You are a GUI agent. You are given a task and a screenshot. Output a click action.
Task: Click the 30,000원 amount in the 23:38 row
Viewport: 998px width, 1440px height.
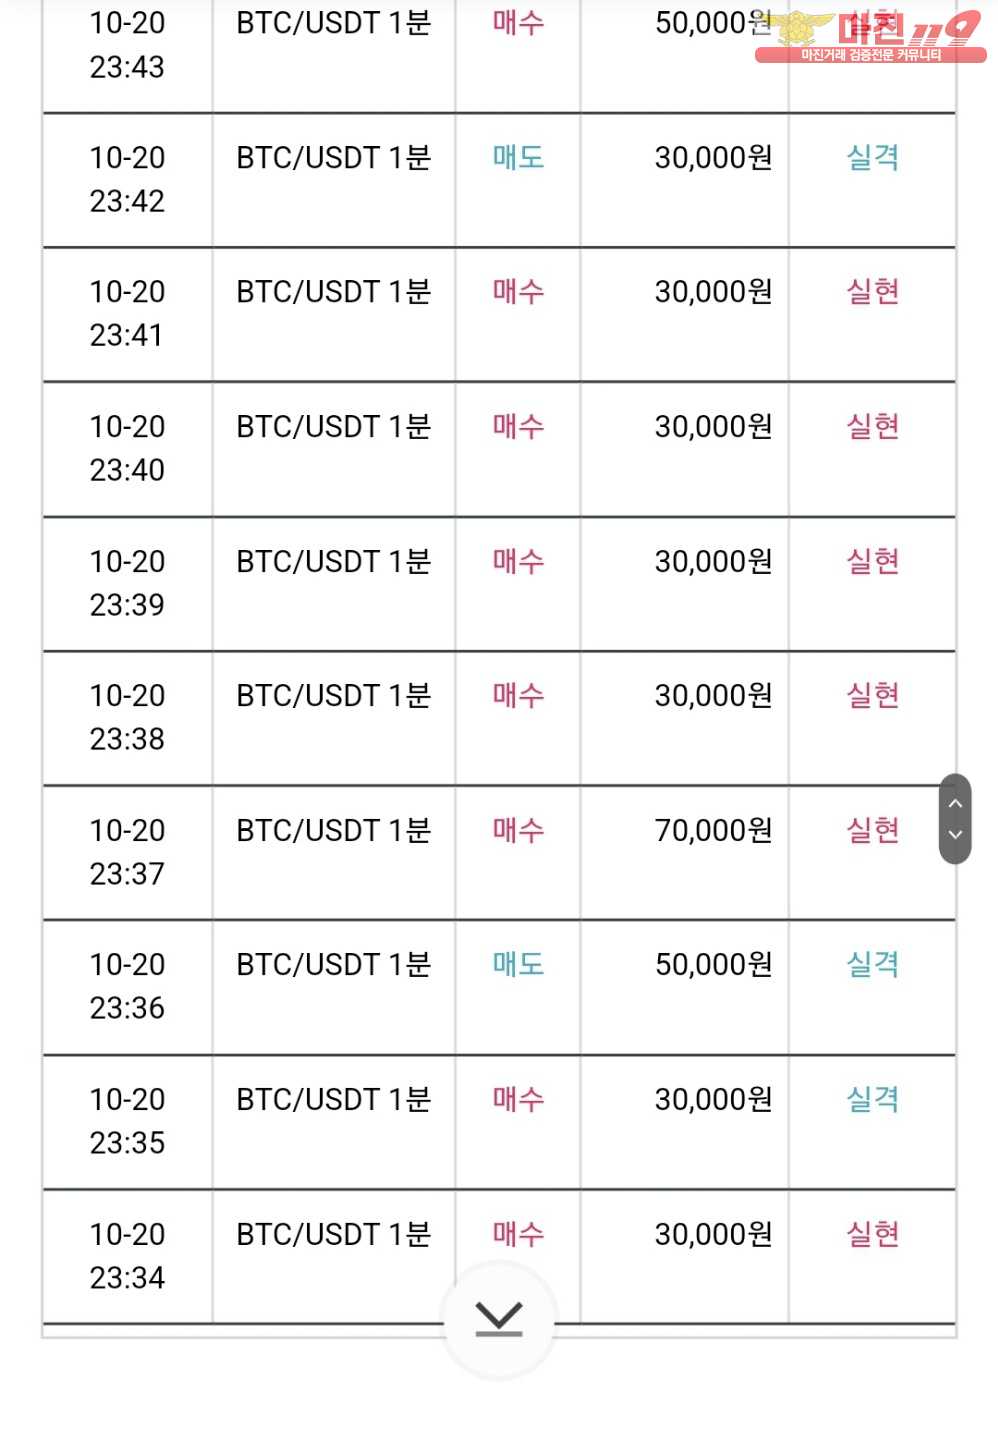click(713, 695)
